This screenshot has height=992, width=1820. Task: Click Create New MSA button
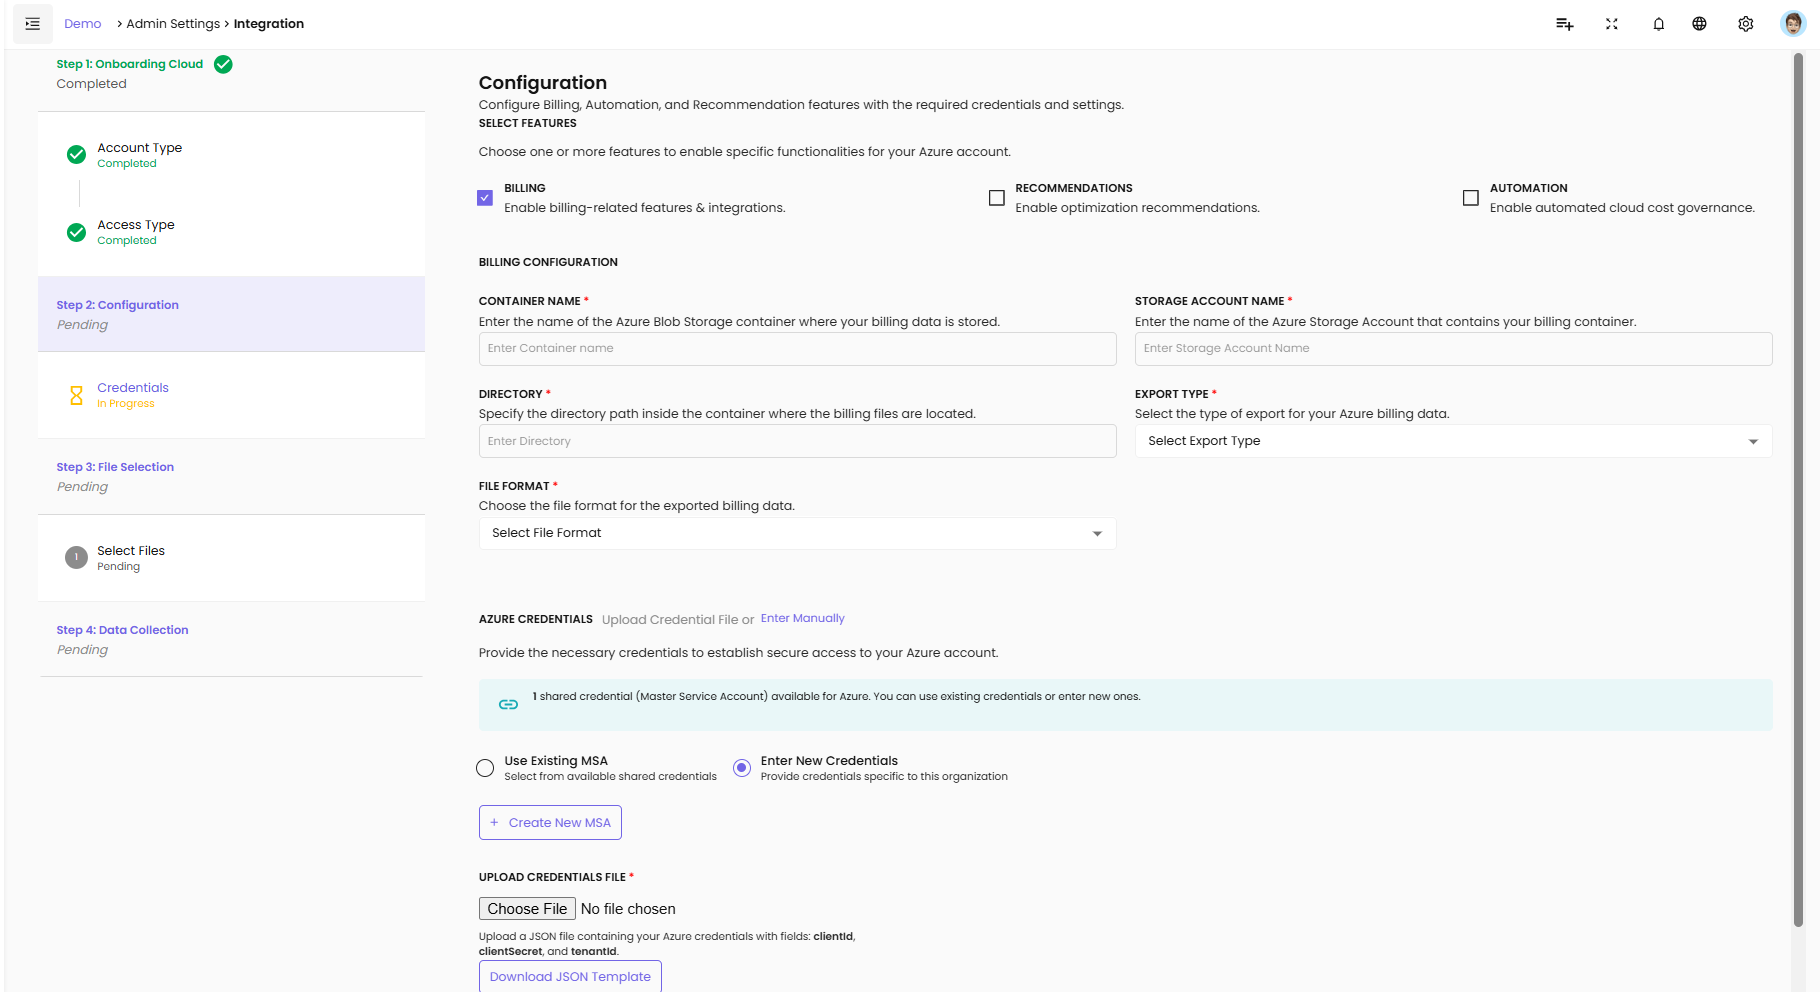pyautogui.click(x=550, y=822)
